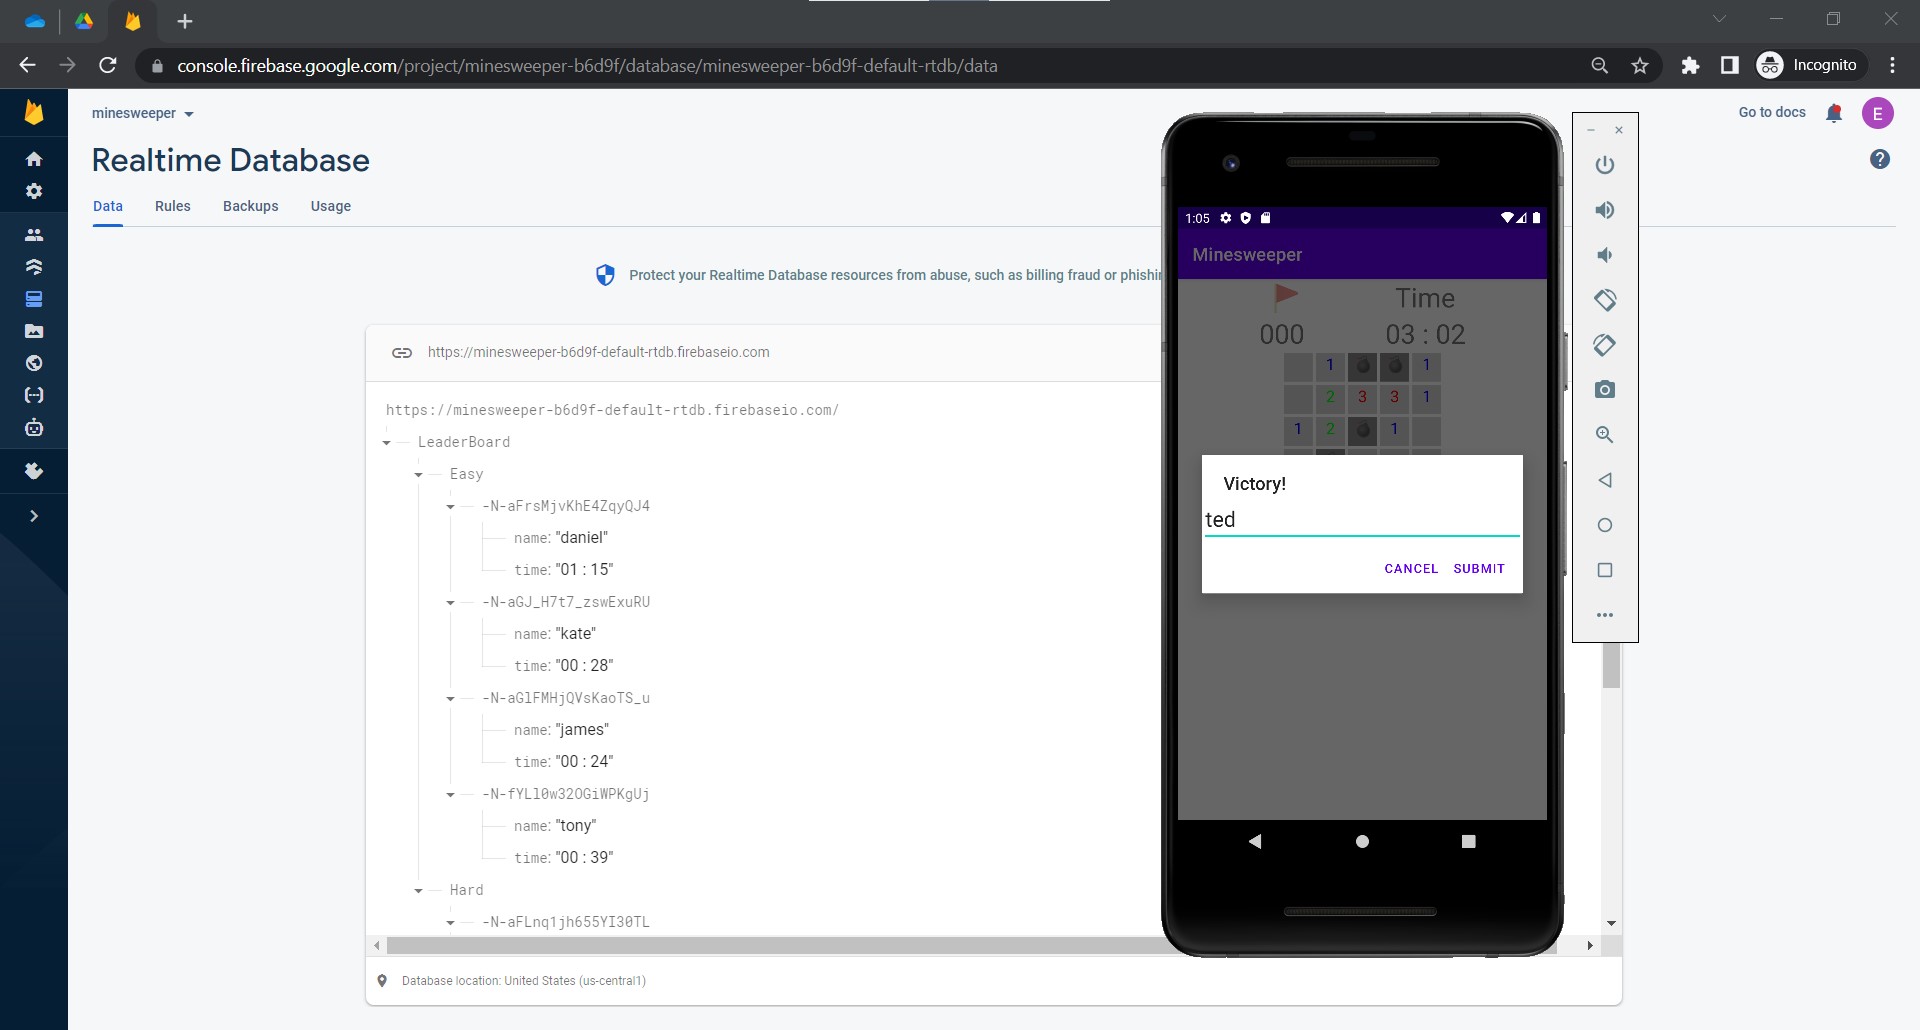Collapse the Hard node
The image size is (1920, 1030).
click(419, 891)
